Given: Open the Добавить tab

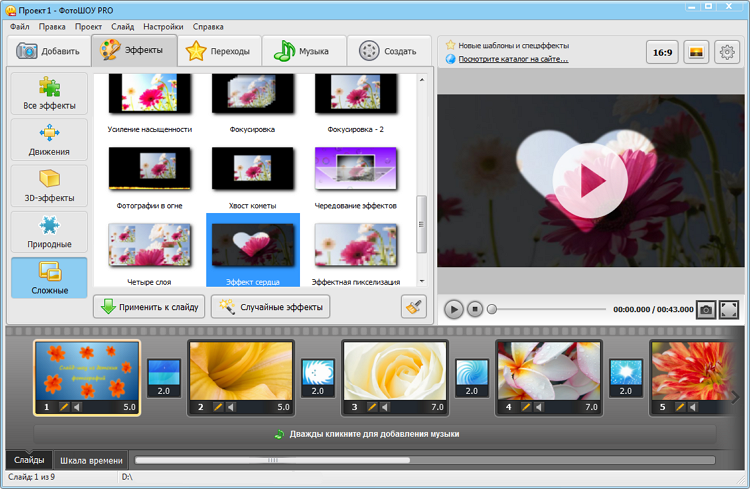Looking at the screenshot, I should pos(49,51).
